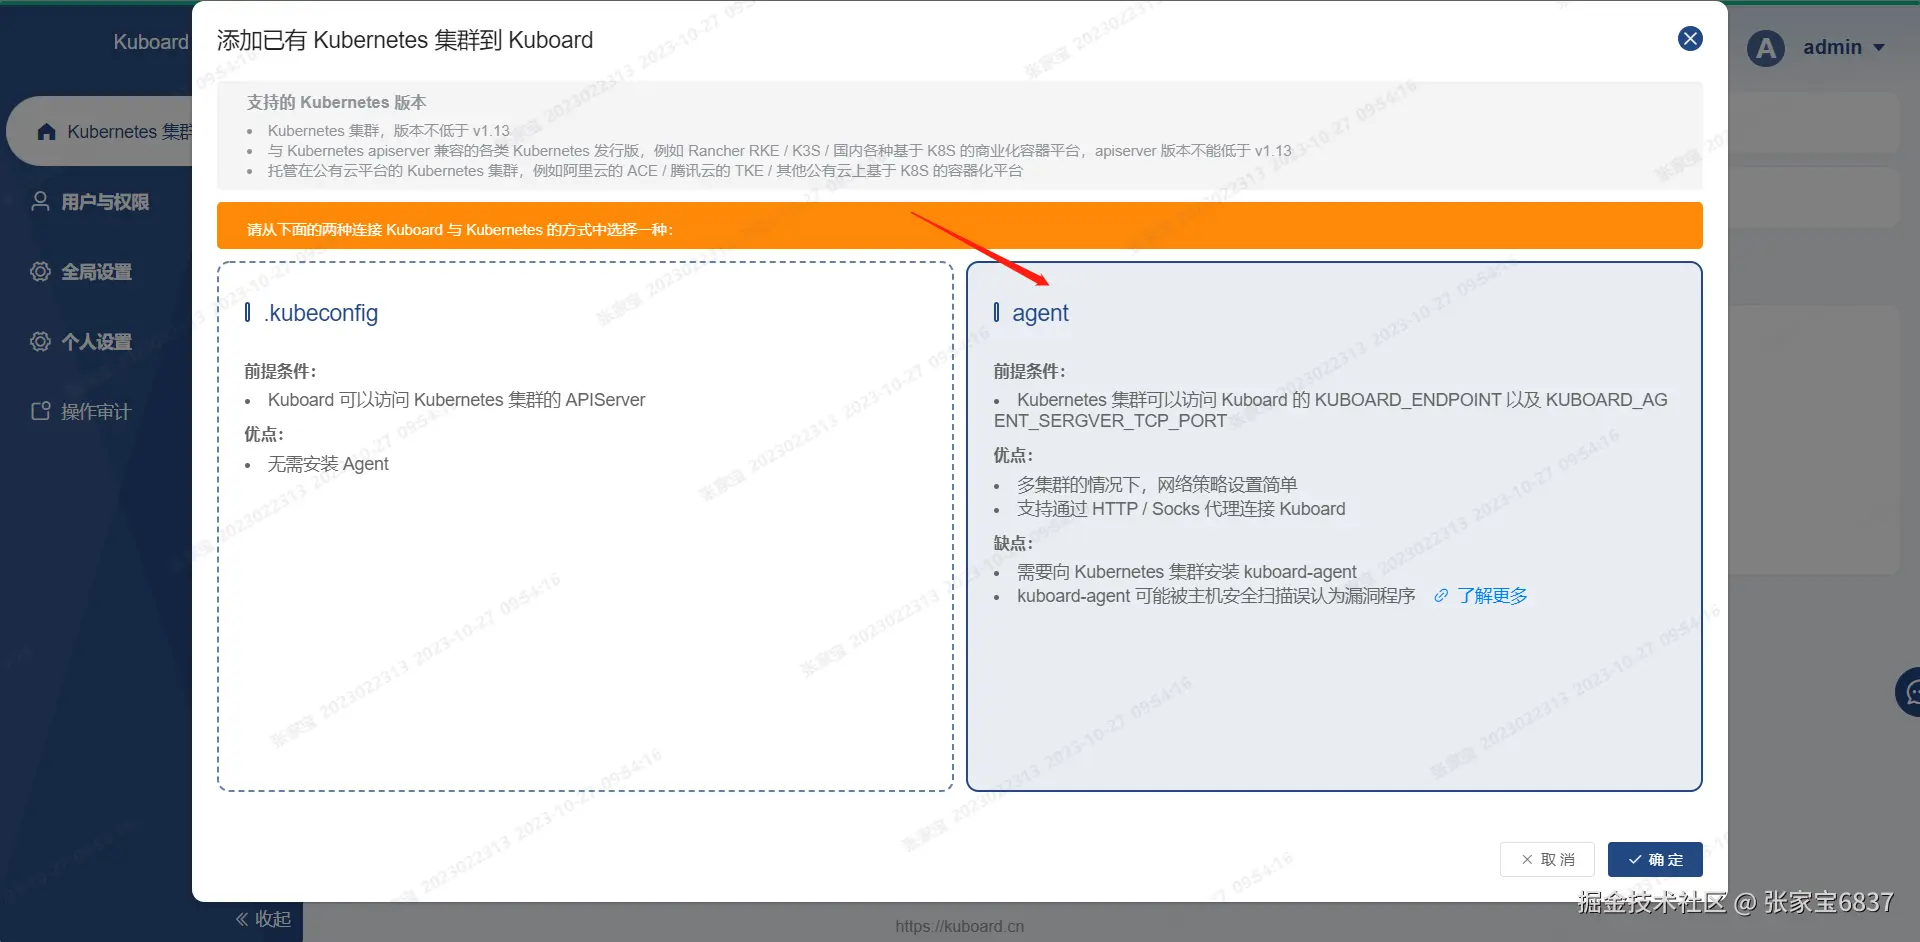Open the https://kuboard.cn footer link
Screen dimensions: 1920x942
click(x=960, y=926)
